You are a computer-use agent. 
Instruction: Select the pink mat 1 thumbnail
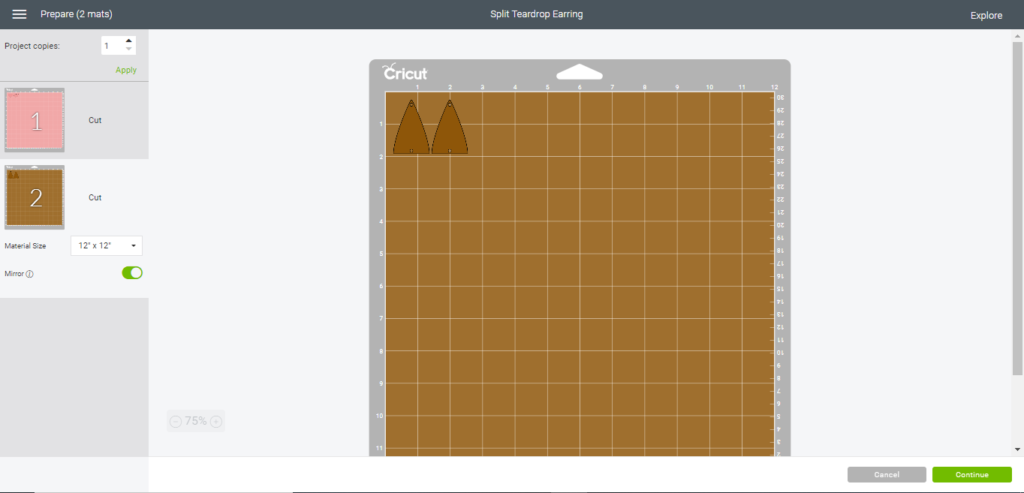pos(35,120)
